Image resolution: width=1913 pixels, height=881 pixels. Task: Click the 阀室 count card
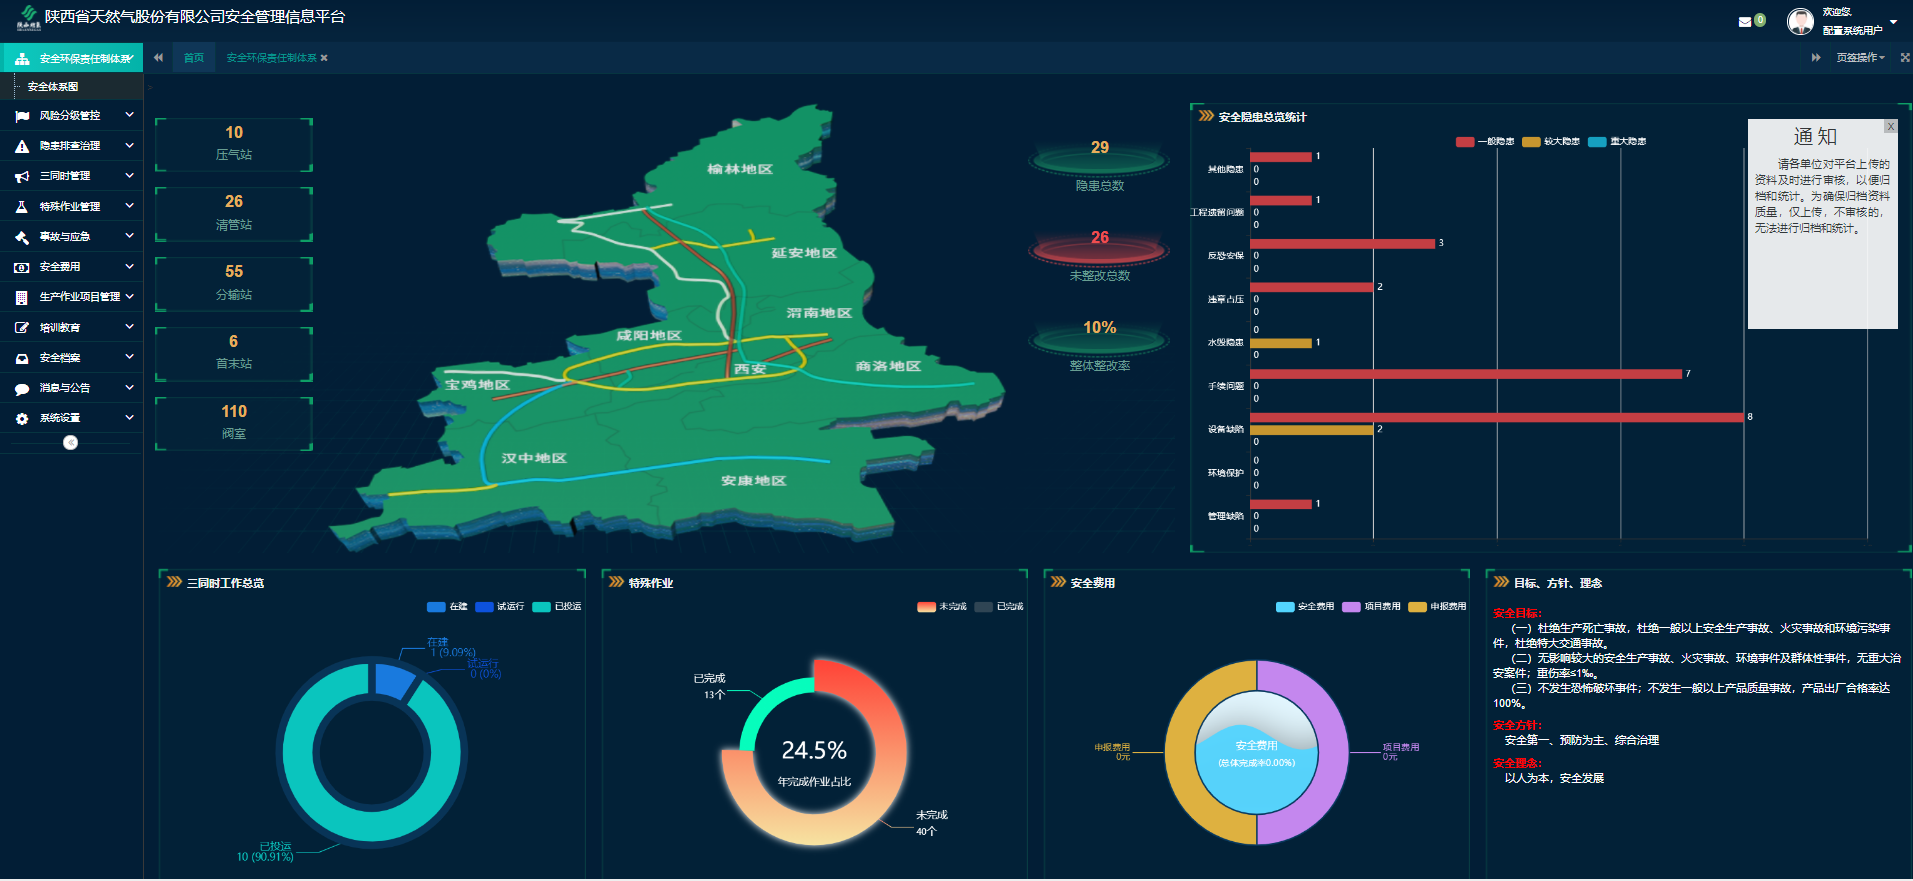(x=234, y=424)
